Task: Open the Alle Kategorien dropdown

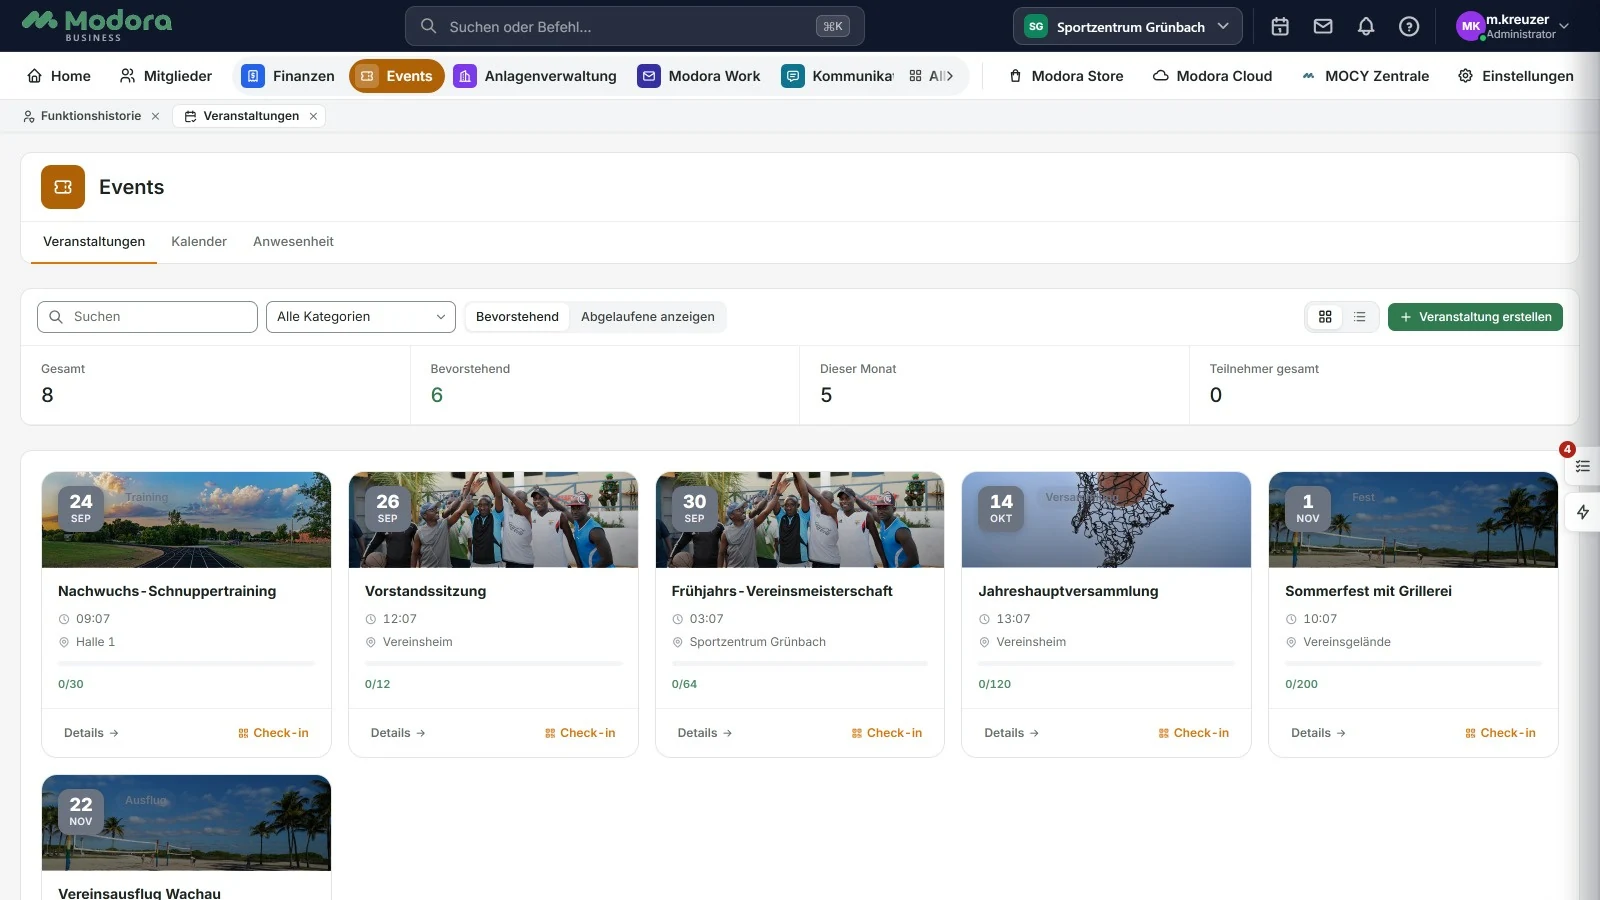Action: [361, 317]
